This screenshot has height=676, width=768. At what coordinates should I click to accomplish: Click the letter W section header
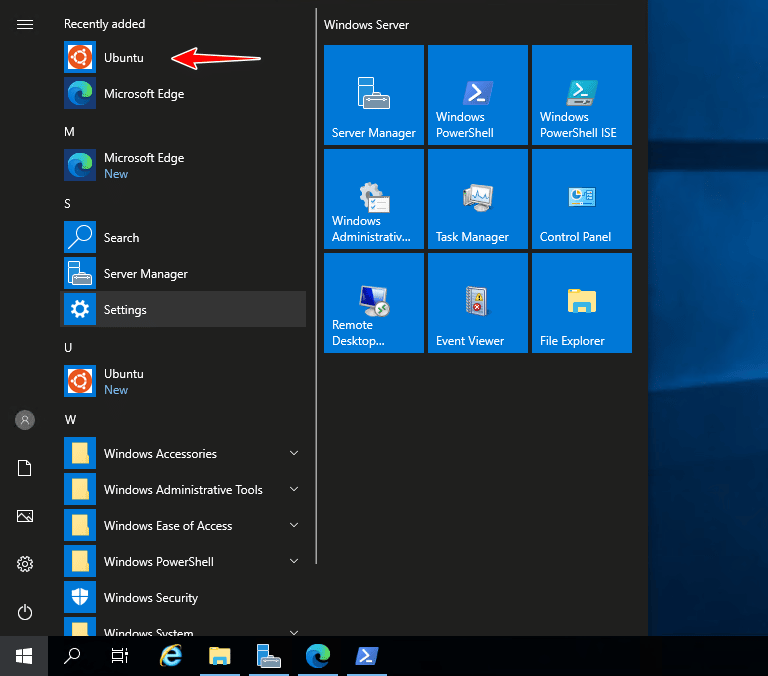pos(71,419)
